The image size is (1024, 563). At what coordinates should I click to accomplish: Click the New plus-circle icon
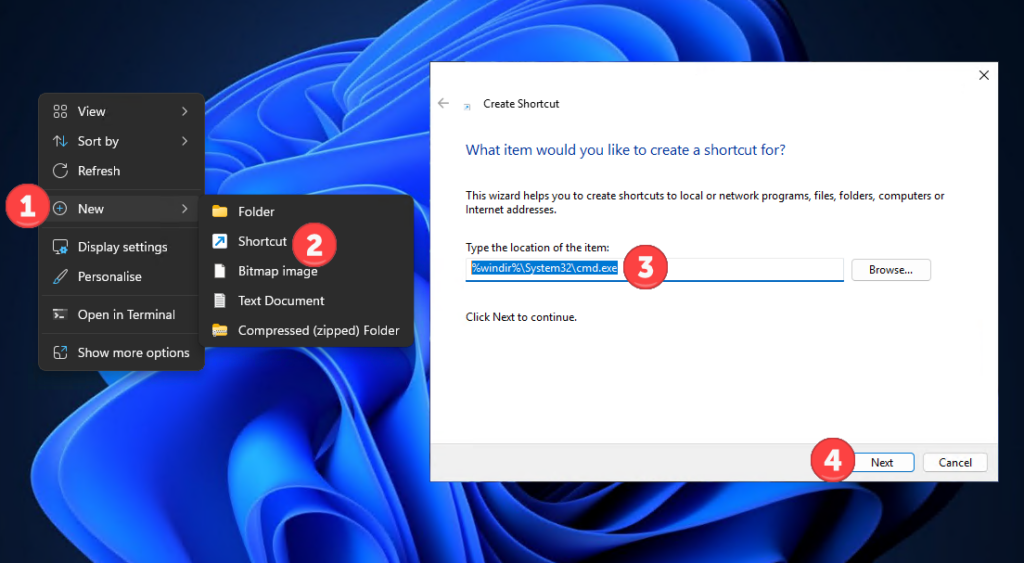tap(60, 209)
